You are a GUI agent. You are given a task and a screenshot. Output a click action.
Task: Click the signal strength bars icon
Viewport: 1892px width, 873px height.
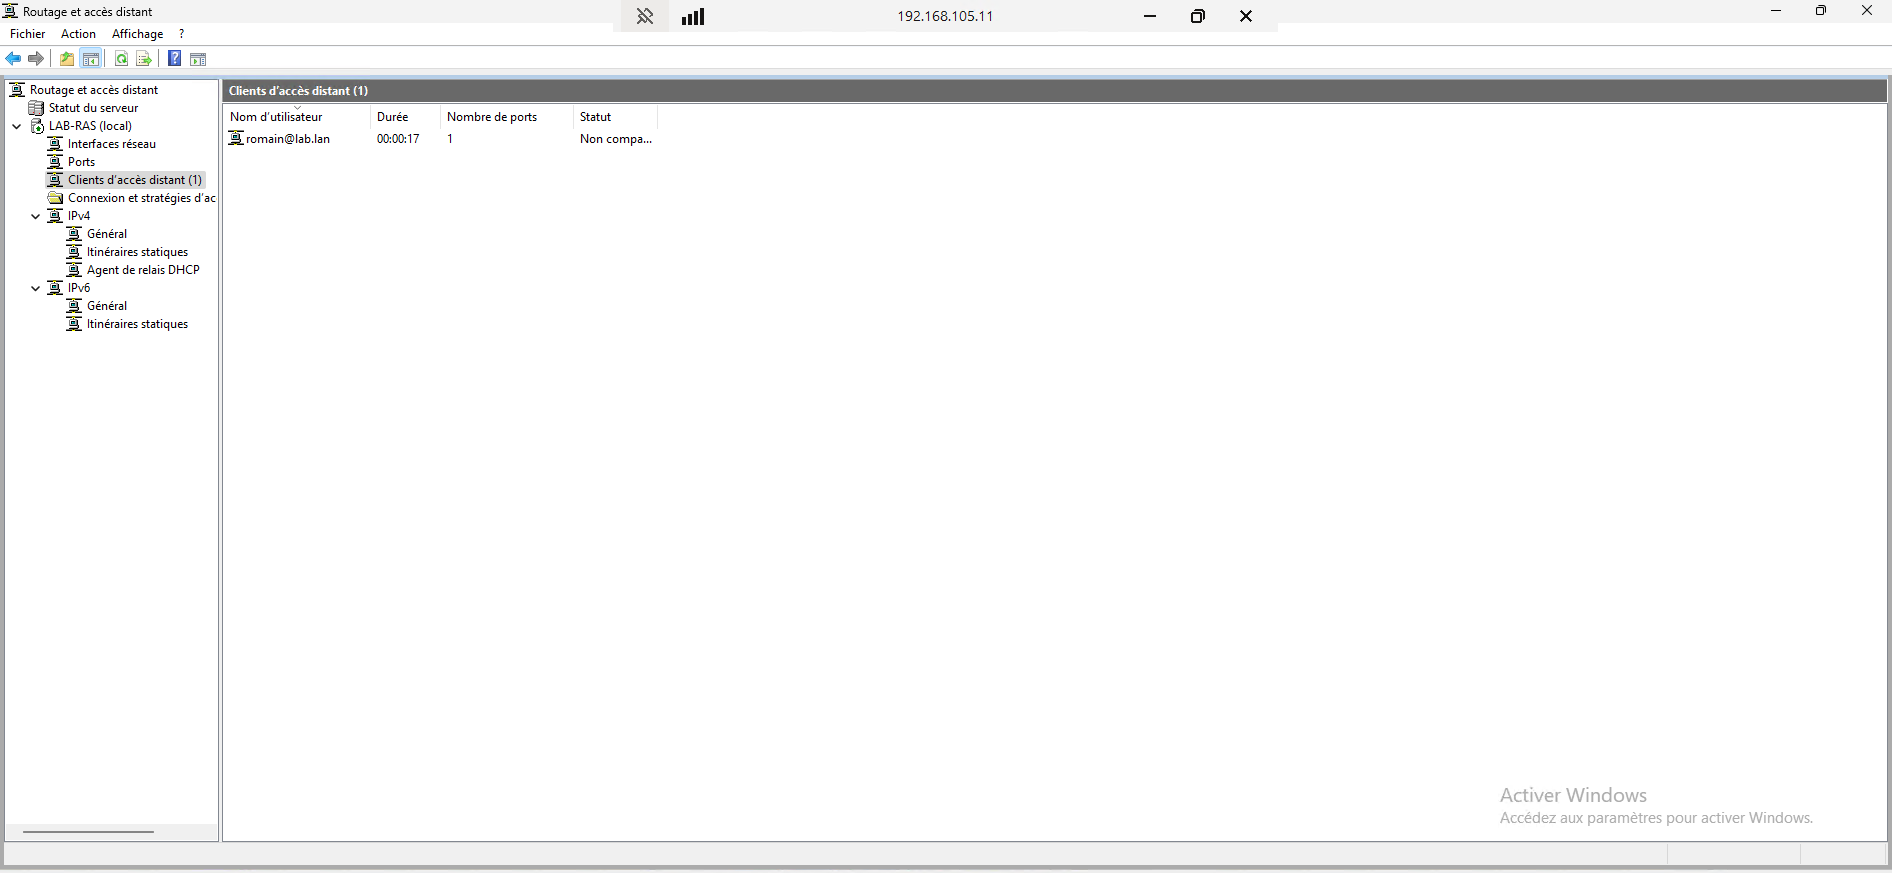[693, 16]
